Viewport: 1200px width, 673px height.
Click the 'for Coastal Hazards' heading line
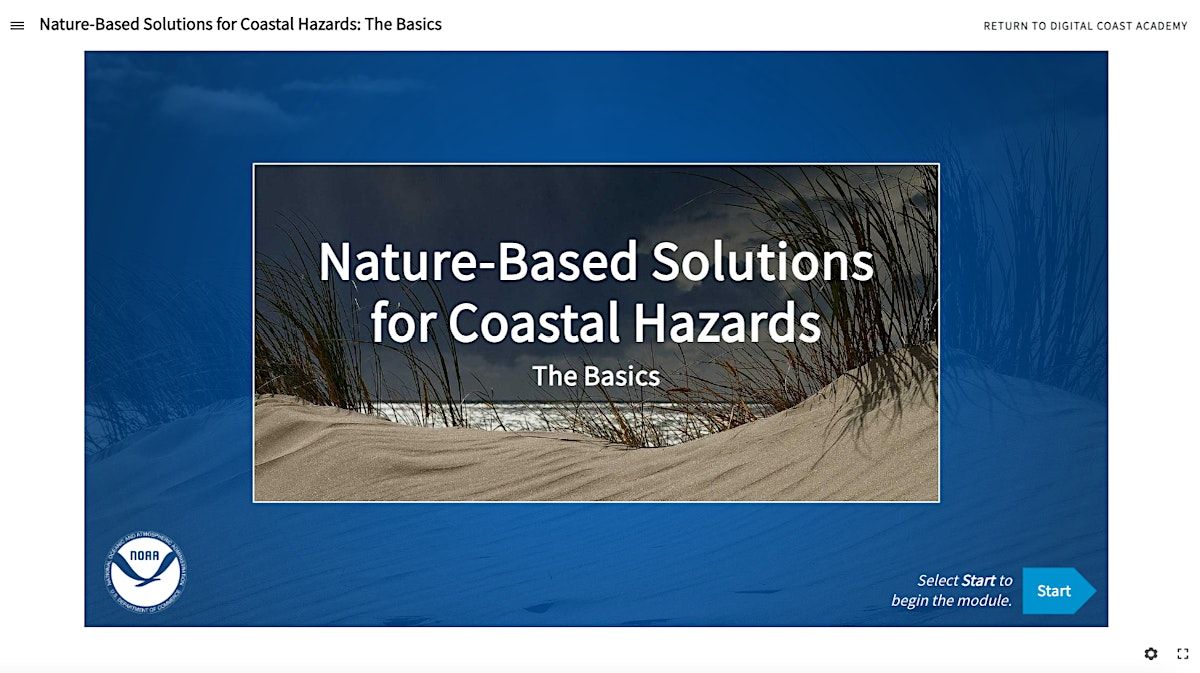point(596,322)
